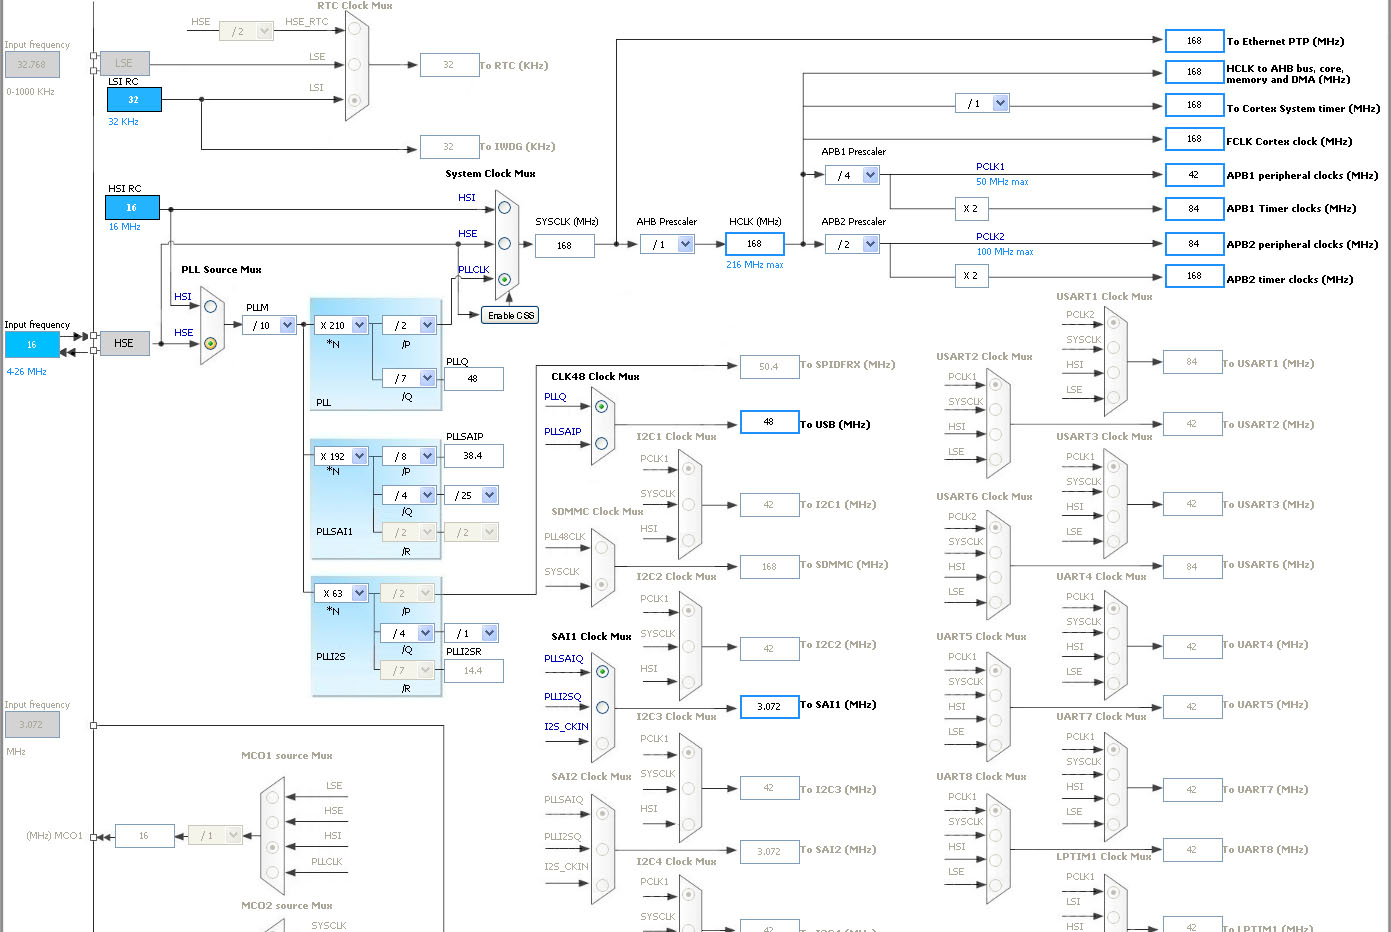Screen dimensions: 1391x932
Task: Click the APB1 Timer clocks value 84
Action: pyautogui.click(x=1194, y=209)
